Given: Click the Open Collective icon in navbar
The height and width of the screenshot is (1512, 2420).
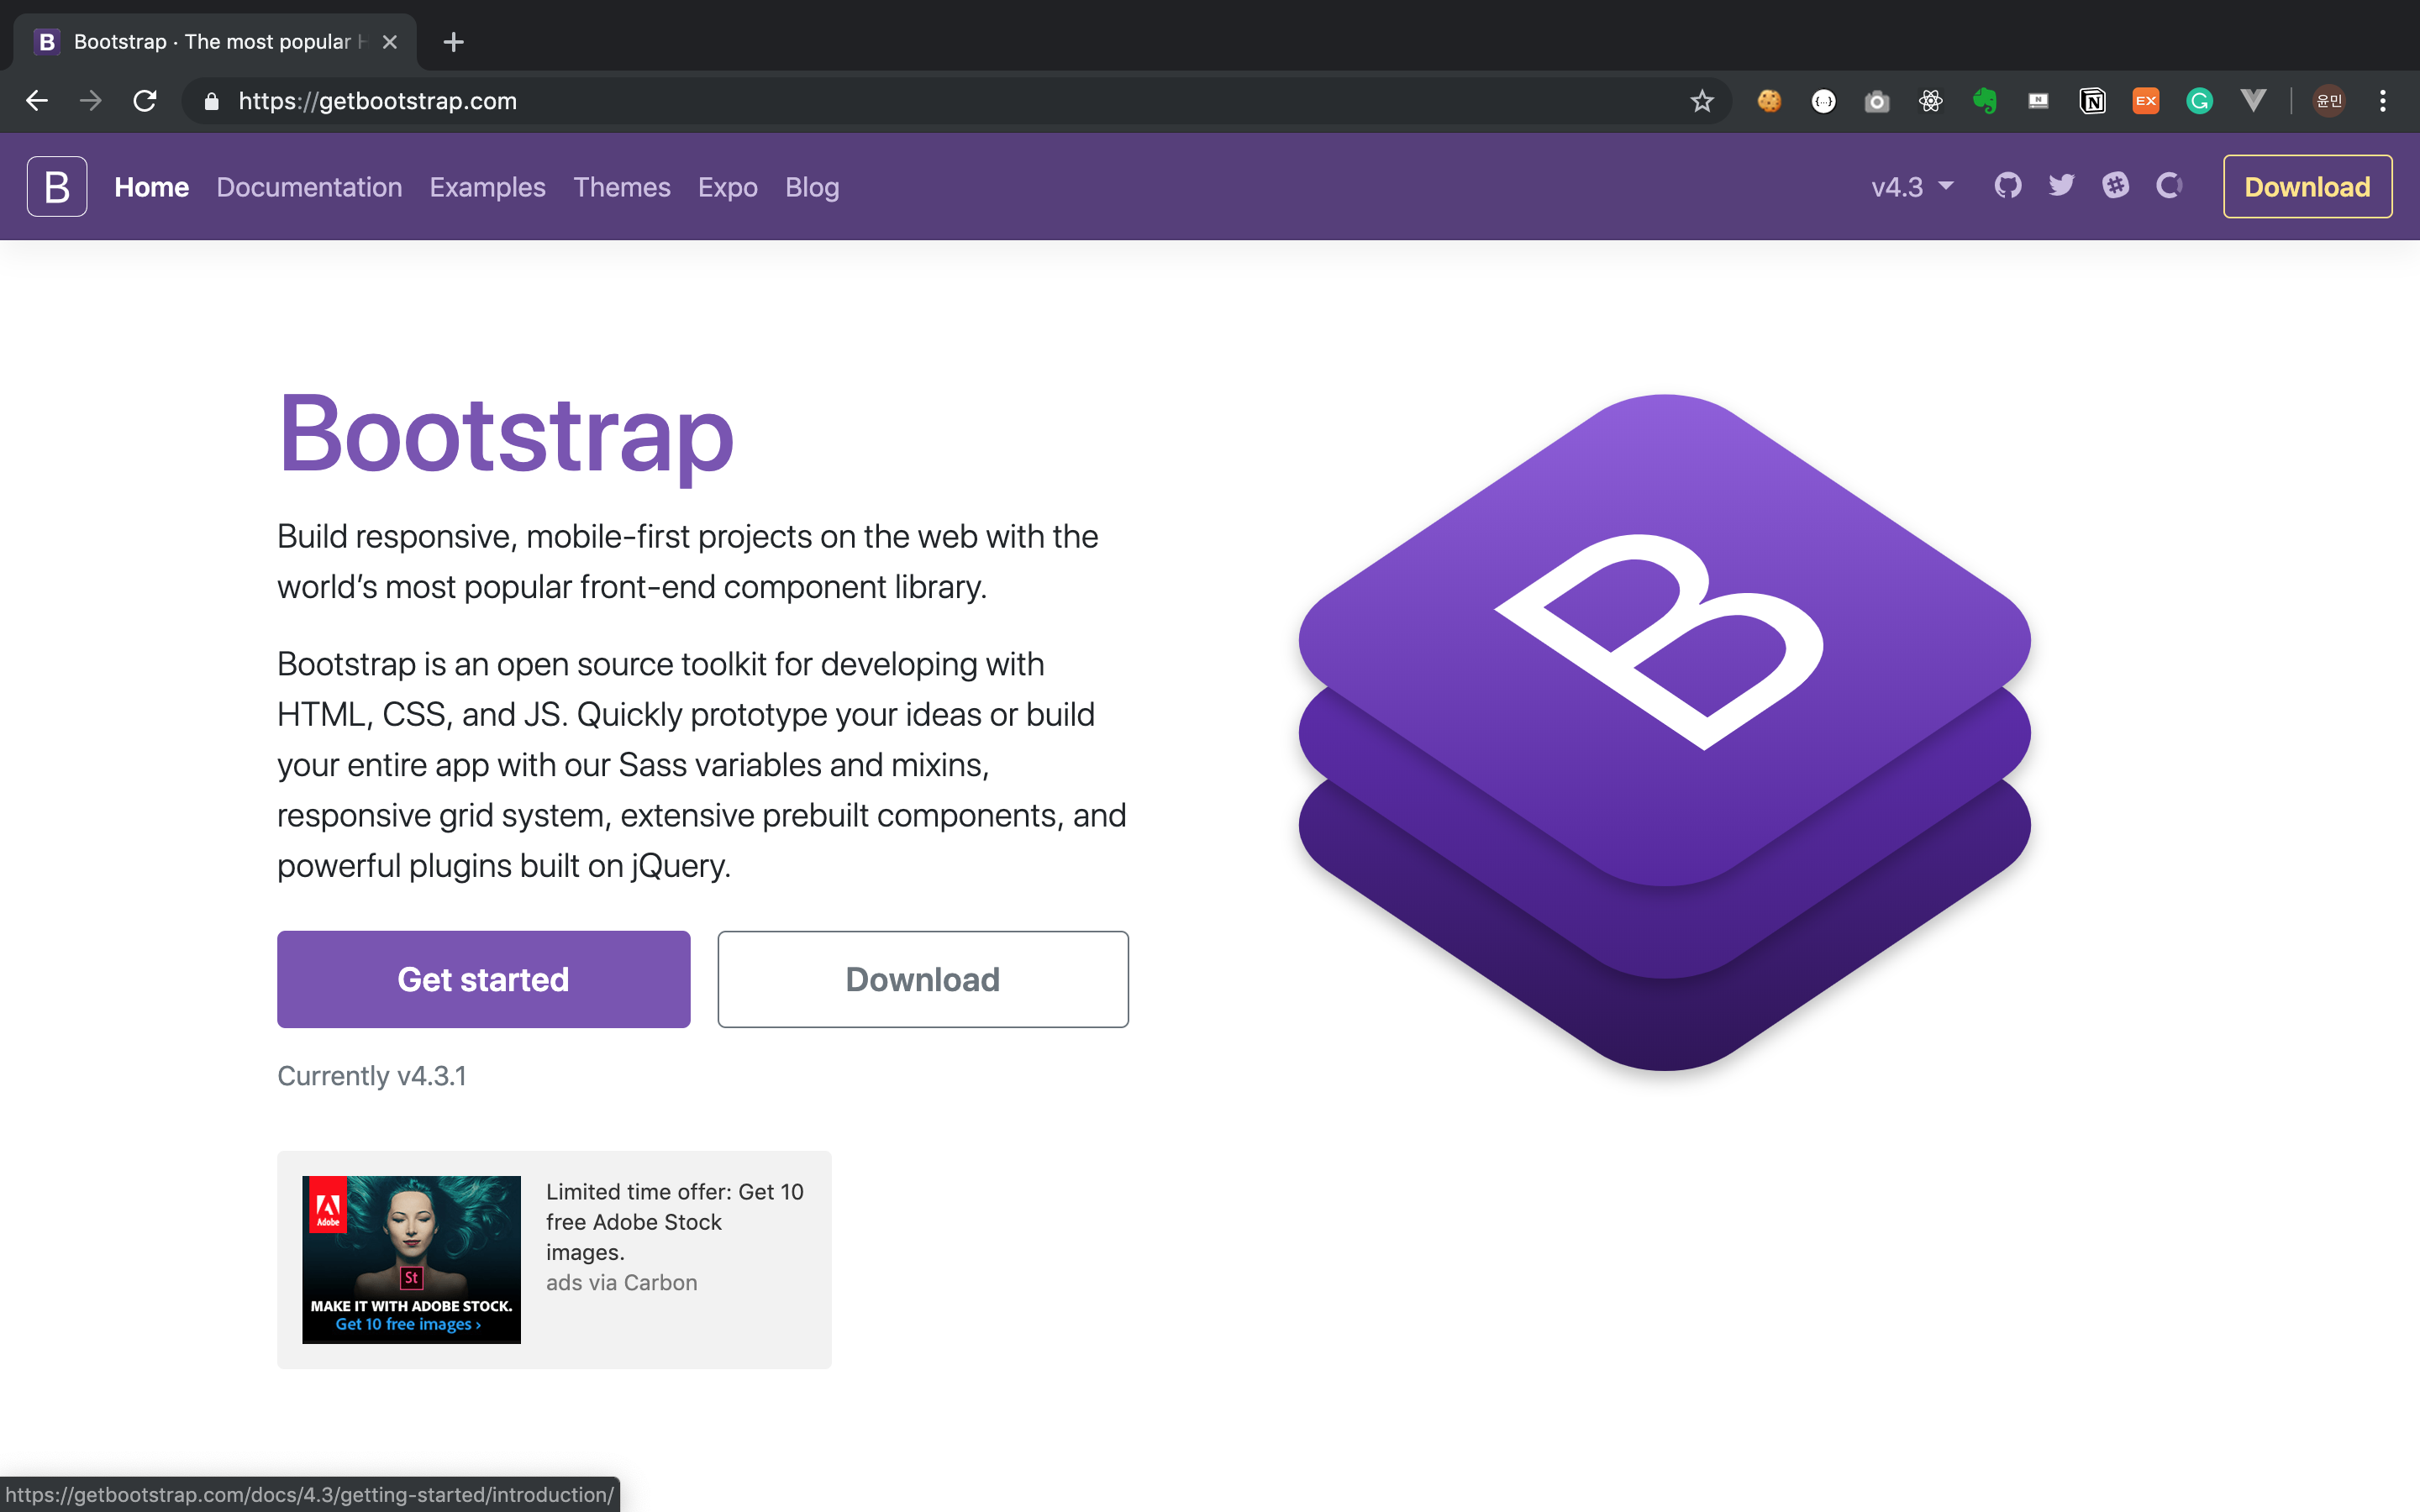Looking at the screenshot, I should [x=2168, y=186].
